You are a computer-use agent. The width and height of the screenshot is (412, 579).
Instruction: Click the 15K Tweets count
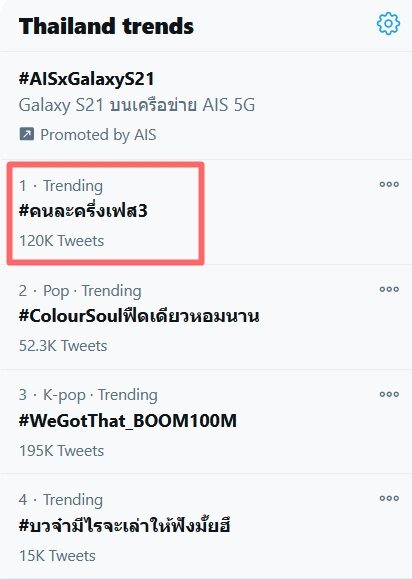(57, 556)
